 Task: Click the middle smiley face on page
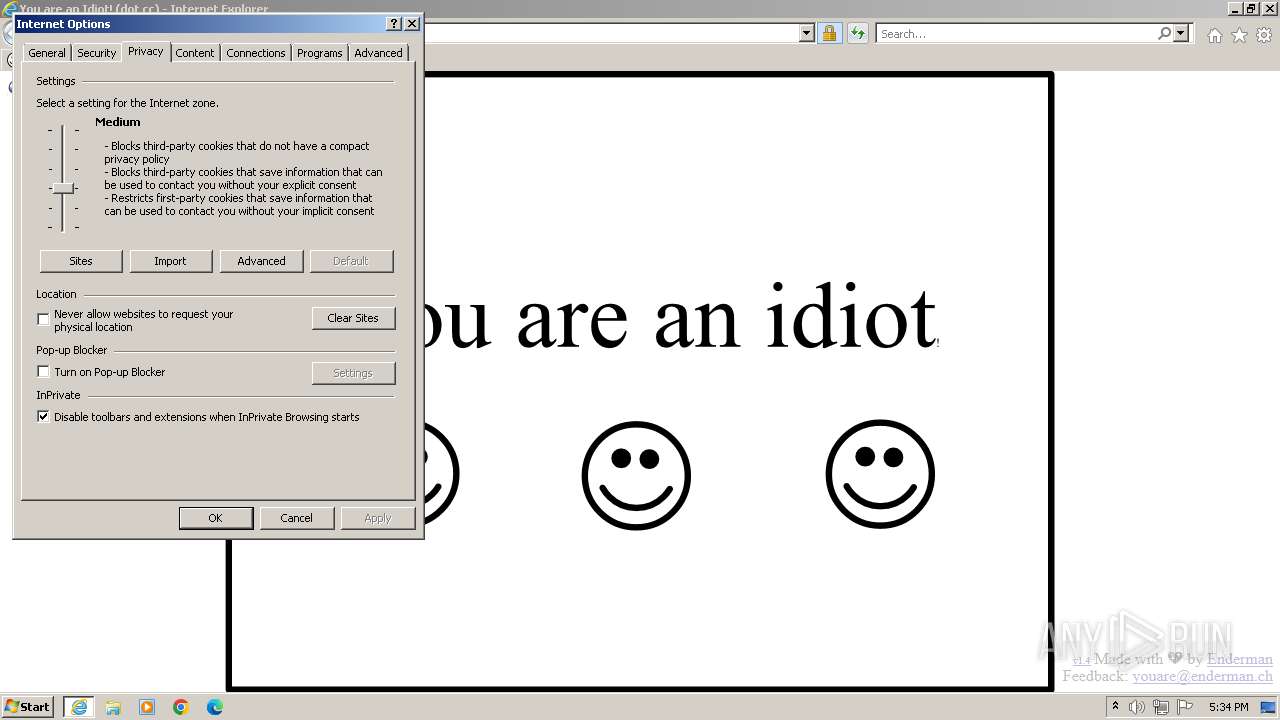(x=636, y=475)
